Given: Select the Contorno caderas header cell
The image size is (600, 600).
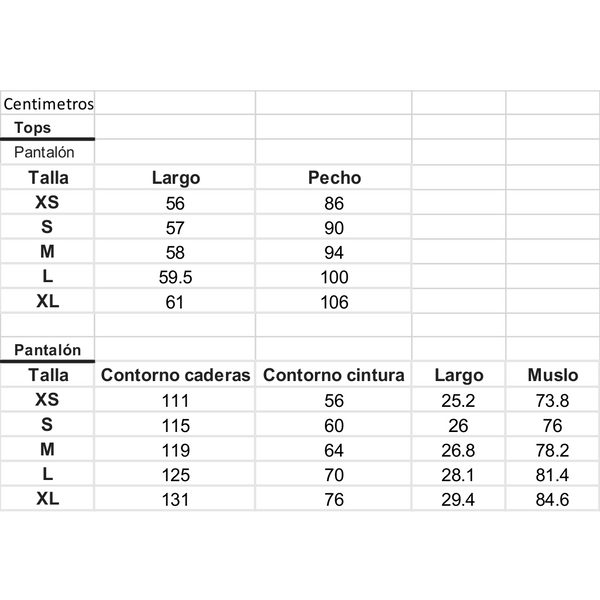Looking at the screenshot, I should (x=175, y=375).
